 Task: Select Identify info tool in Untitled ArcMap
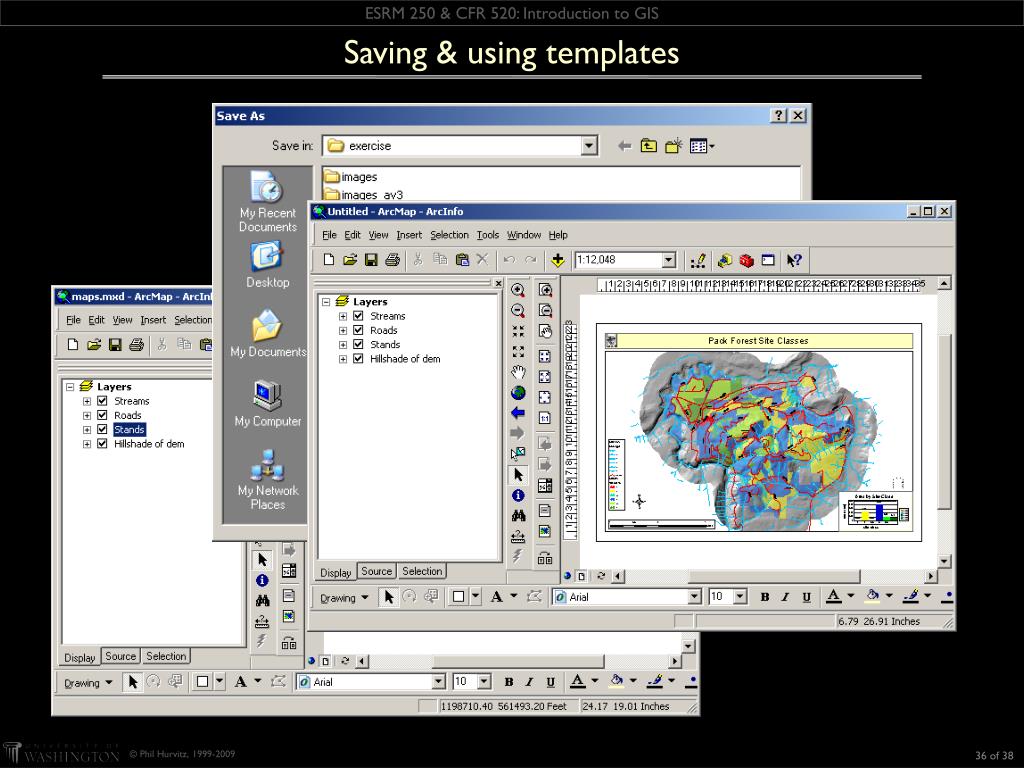click(x=518, y=495)
